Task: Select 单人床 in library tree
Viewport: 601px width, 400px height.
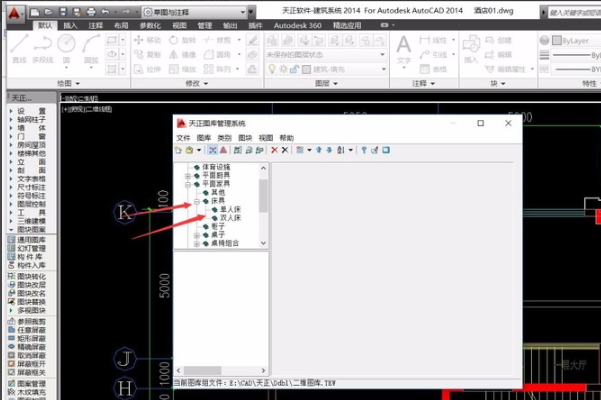Action: pyautogui.click(x=230, y=209)
